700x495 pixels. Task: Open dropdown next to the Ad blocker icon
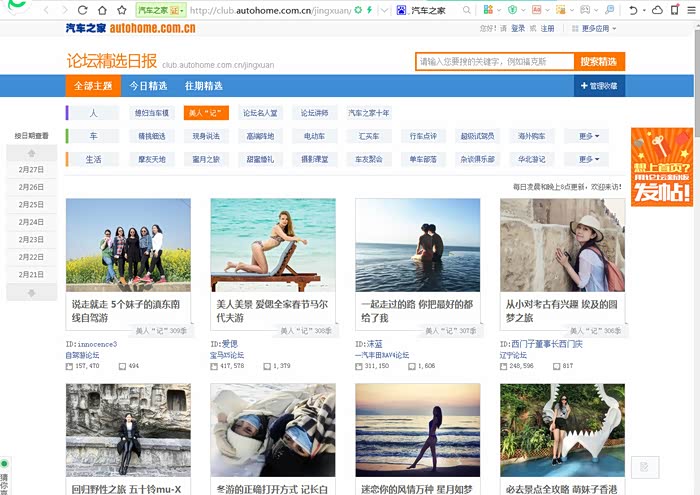pyautogui.click(x=547, y=10)
